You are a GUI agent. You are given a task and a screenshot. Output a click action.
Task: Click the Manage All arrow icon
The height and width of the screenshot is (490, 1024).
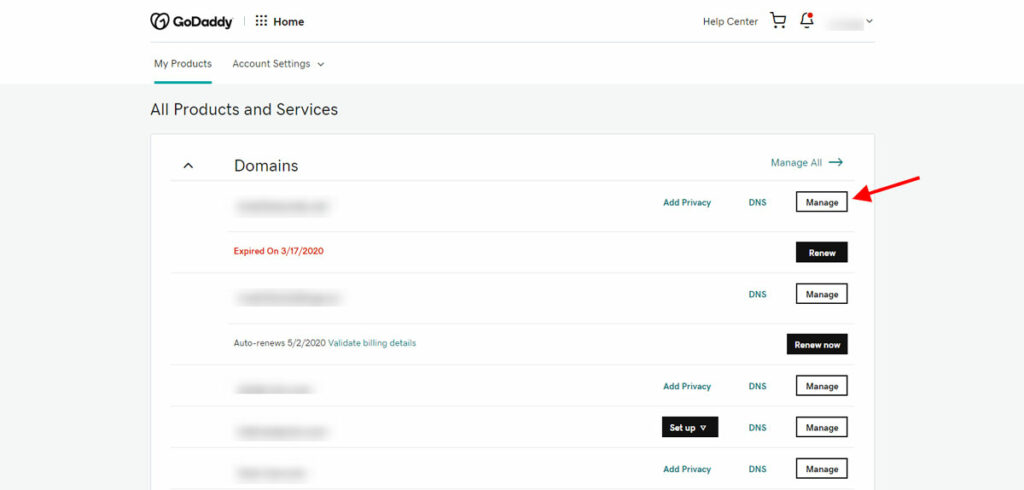(x=836, y=162)
